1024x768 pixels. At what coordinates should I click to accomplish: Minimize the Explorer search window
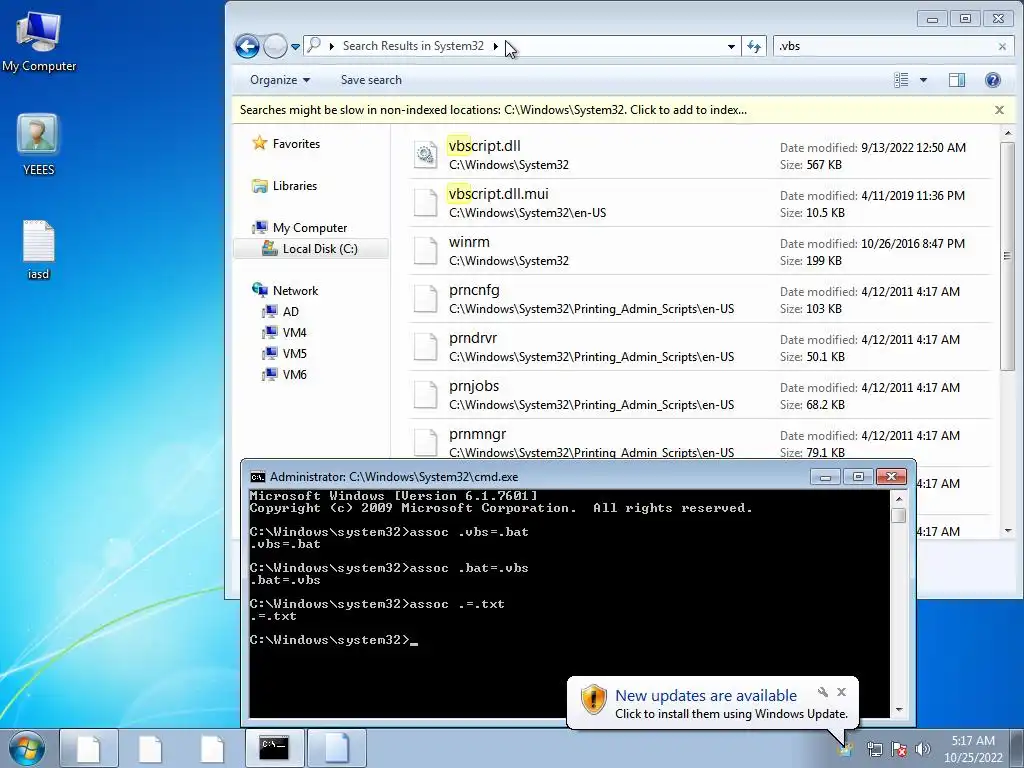[x=932, y=19]
